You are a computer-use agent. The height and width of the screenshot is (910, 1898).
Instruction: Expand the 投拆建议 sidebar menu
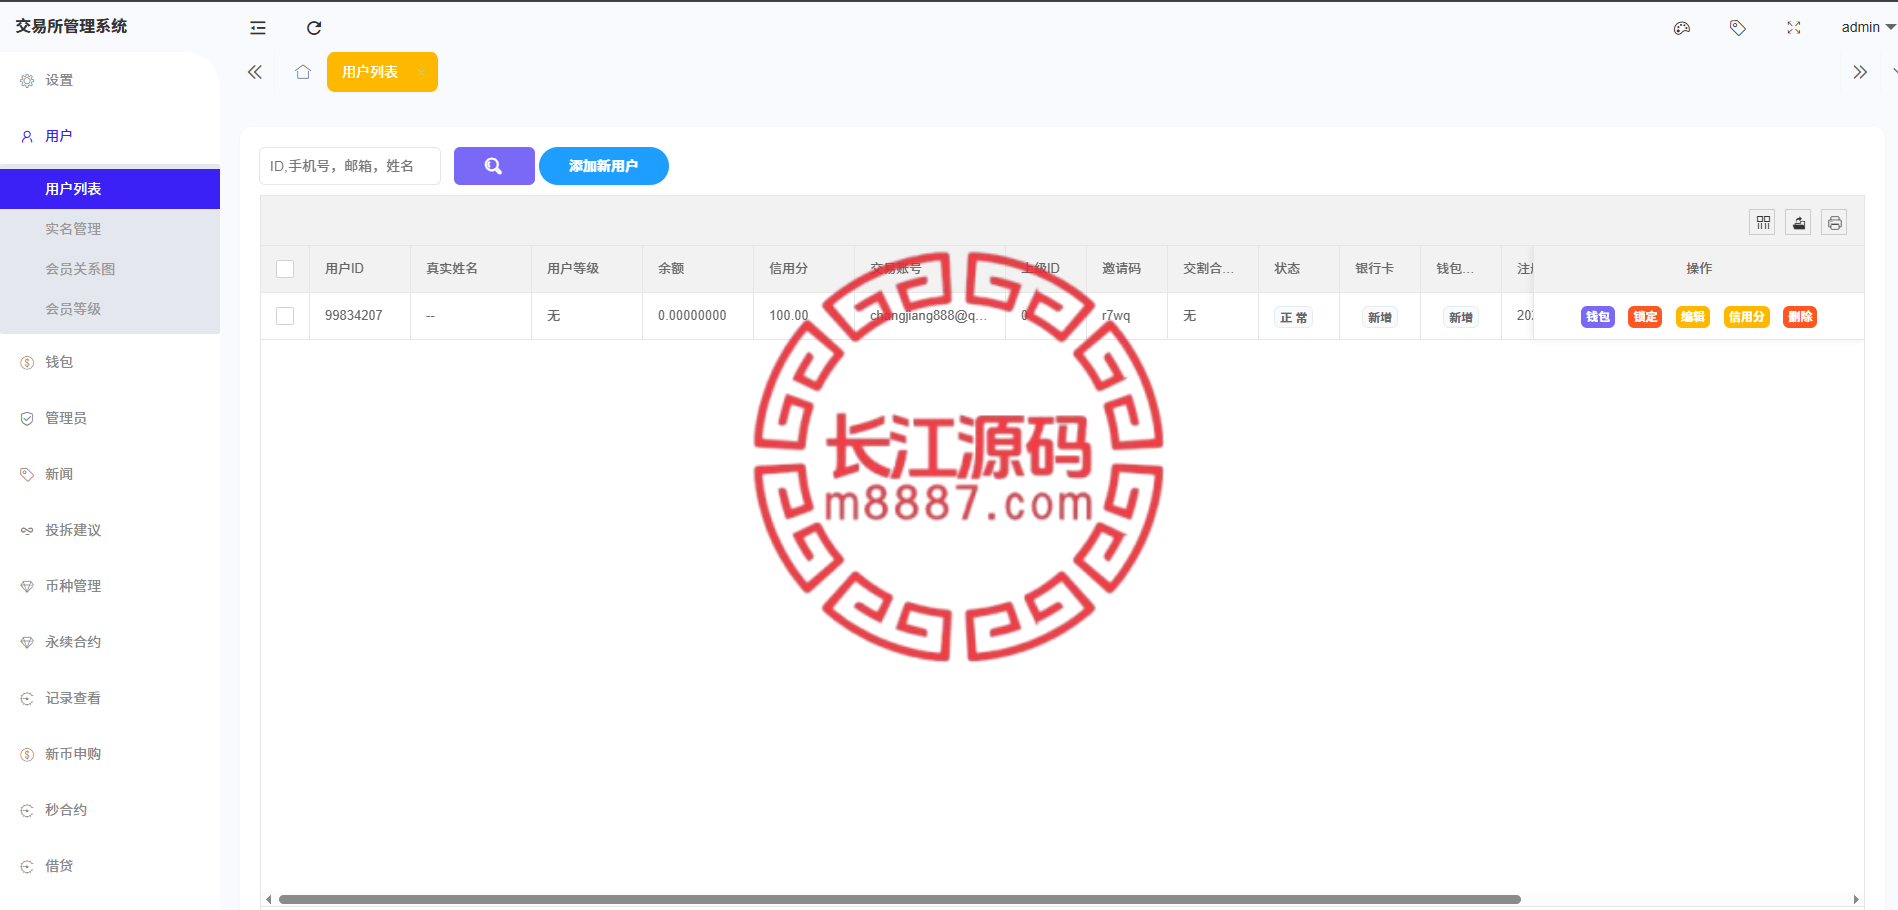point(110,530)
